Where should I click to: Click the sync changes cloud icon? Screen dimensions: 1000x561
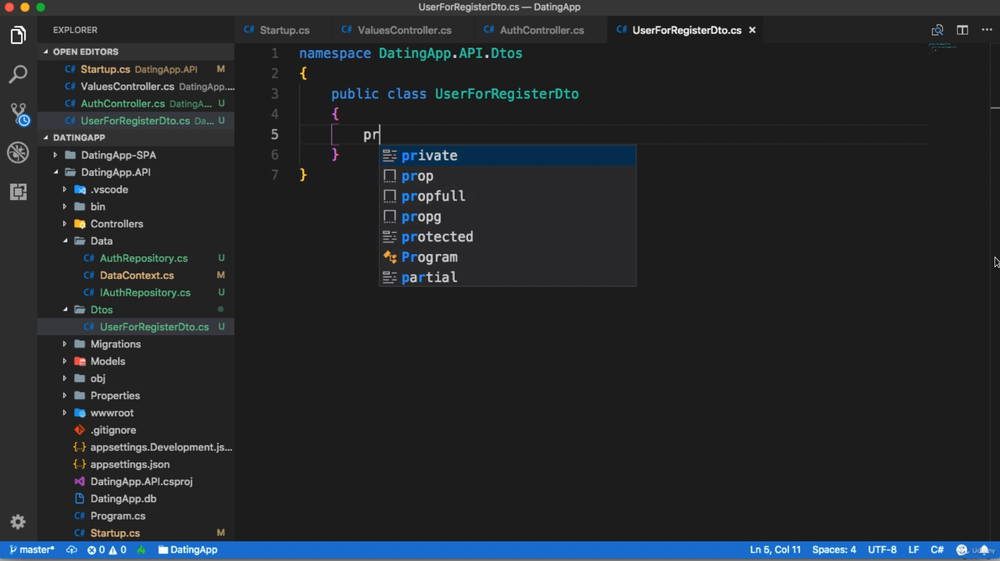[x=71, y=550]
